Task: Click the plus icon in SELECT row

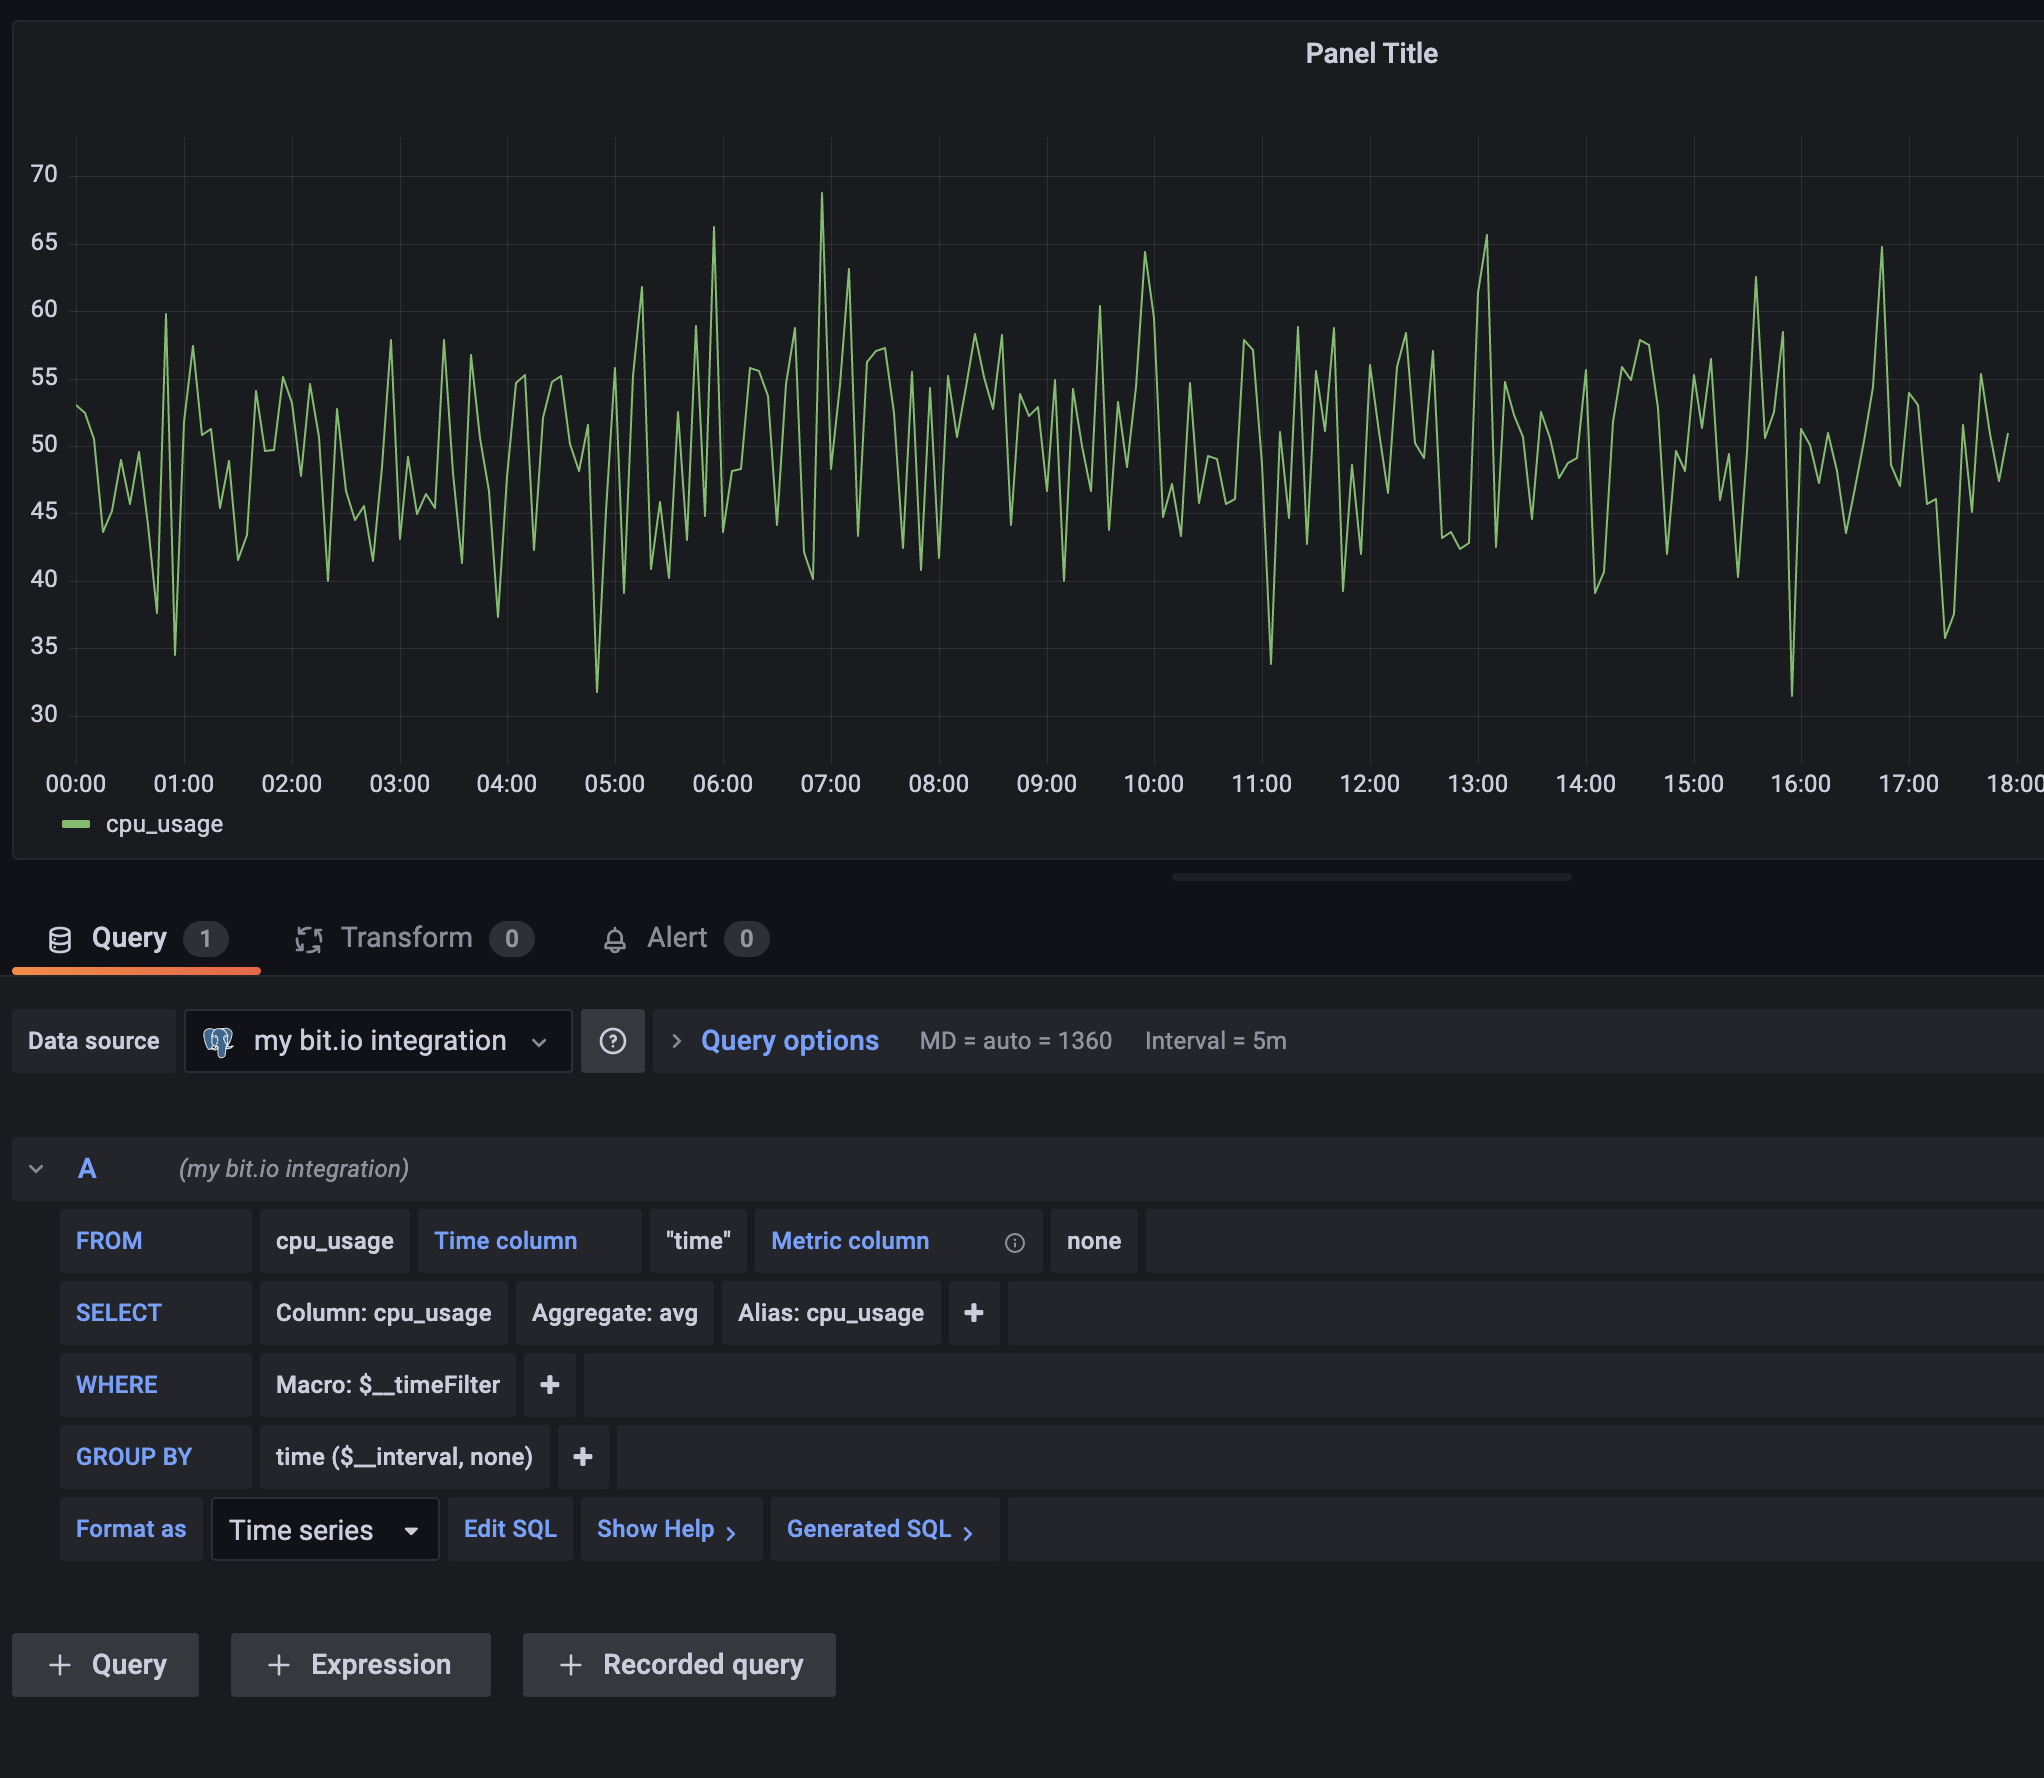Action: [x=973, y=1313]
